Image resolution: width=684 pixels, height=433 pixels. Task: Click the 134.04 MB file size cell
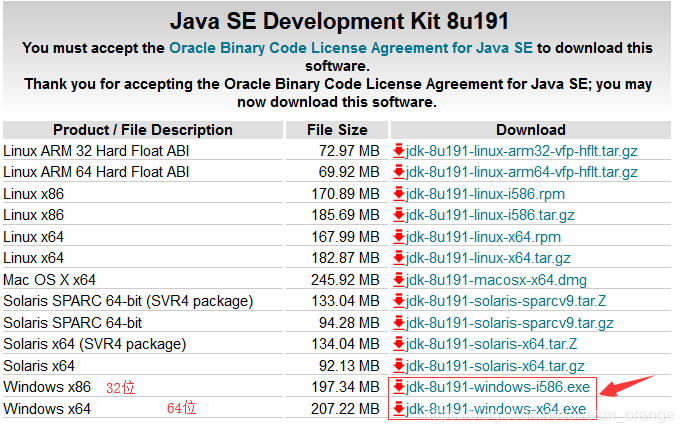[x=345, y=344]
